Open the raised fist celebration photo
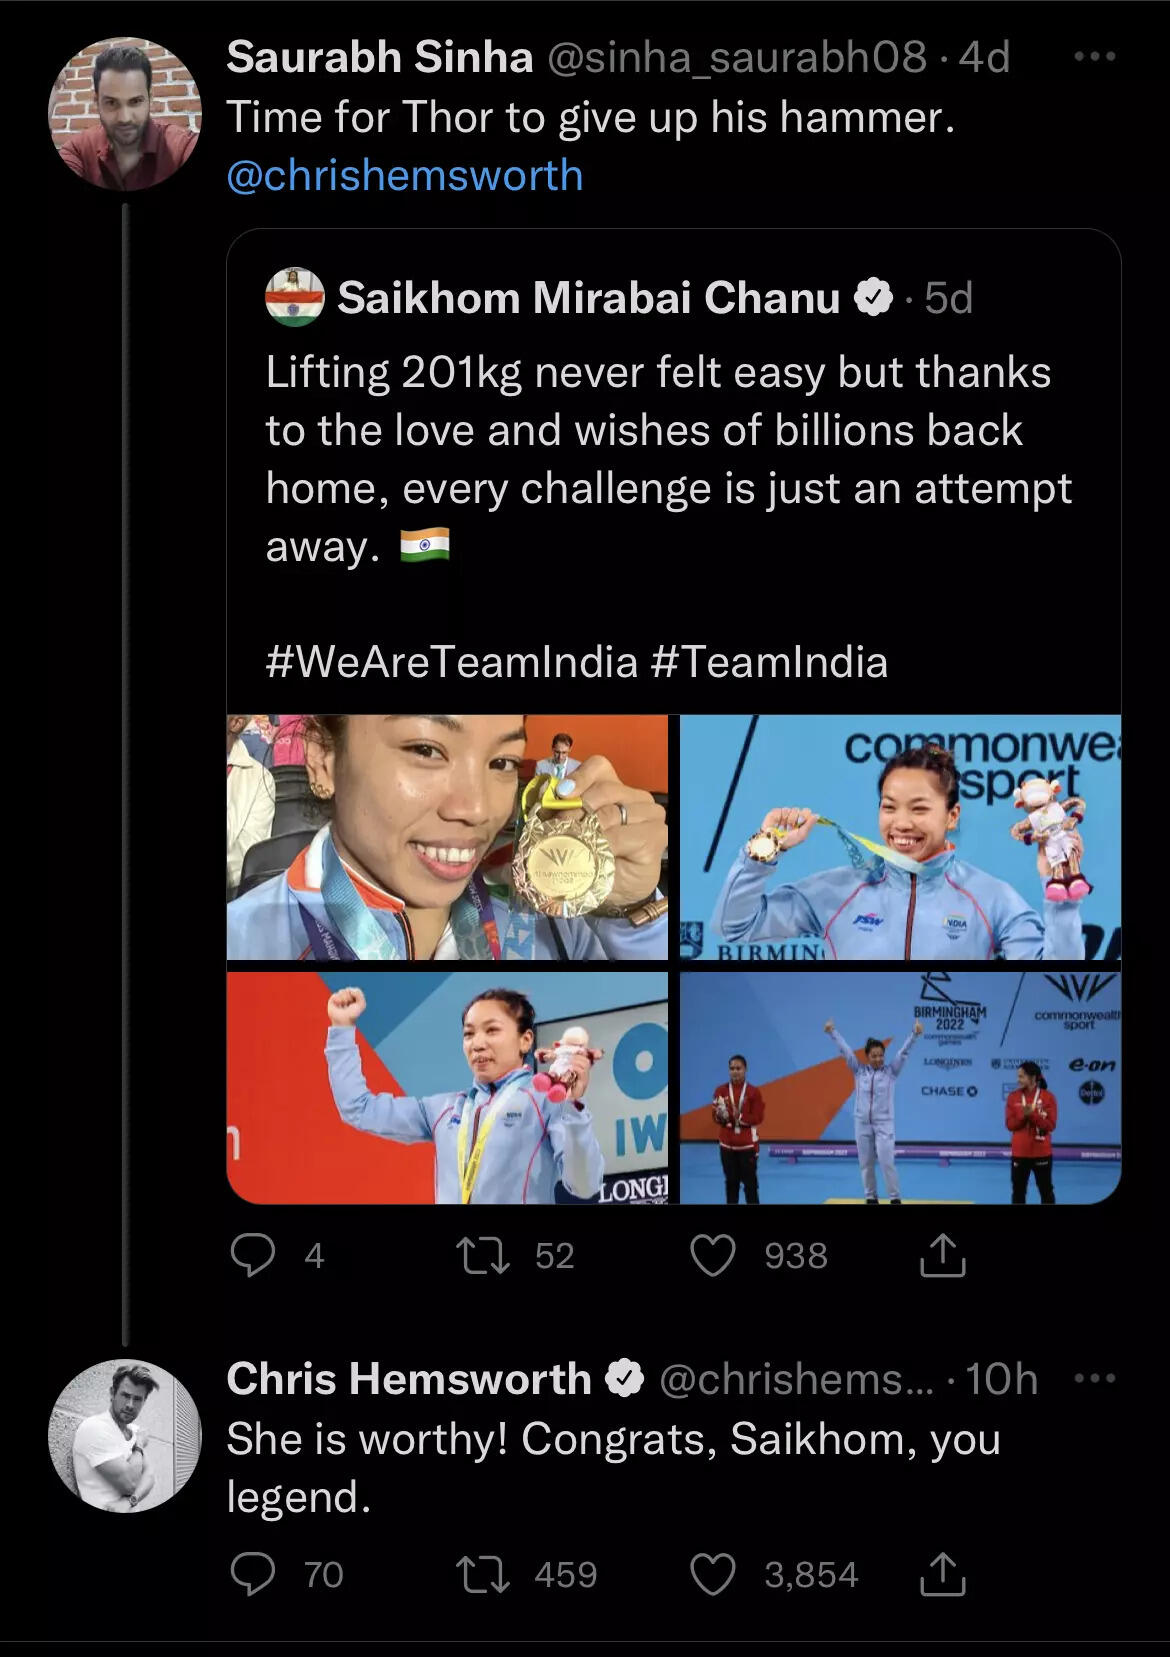Image resolution: width=1170 pixels, height=1657 pixels. (447, 1088)
